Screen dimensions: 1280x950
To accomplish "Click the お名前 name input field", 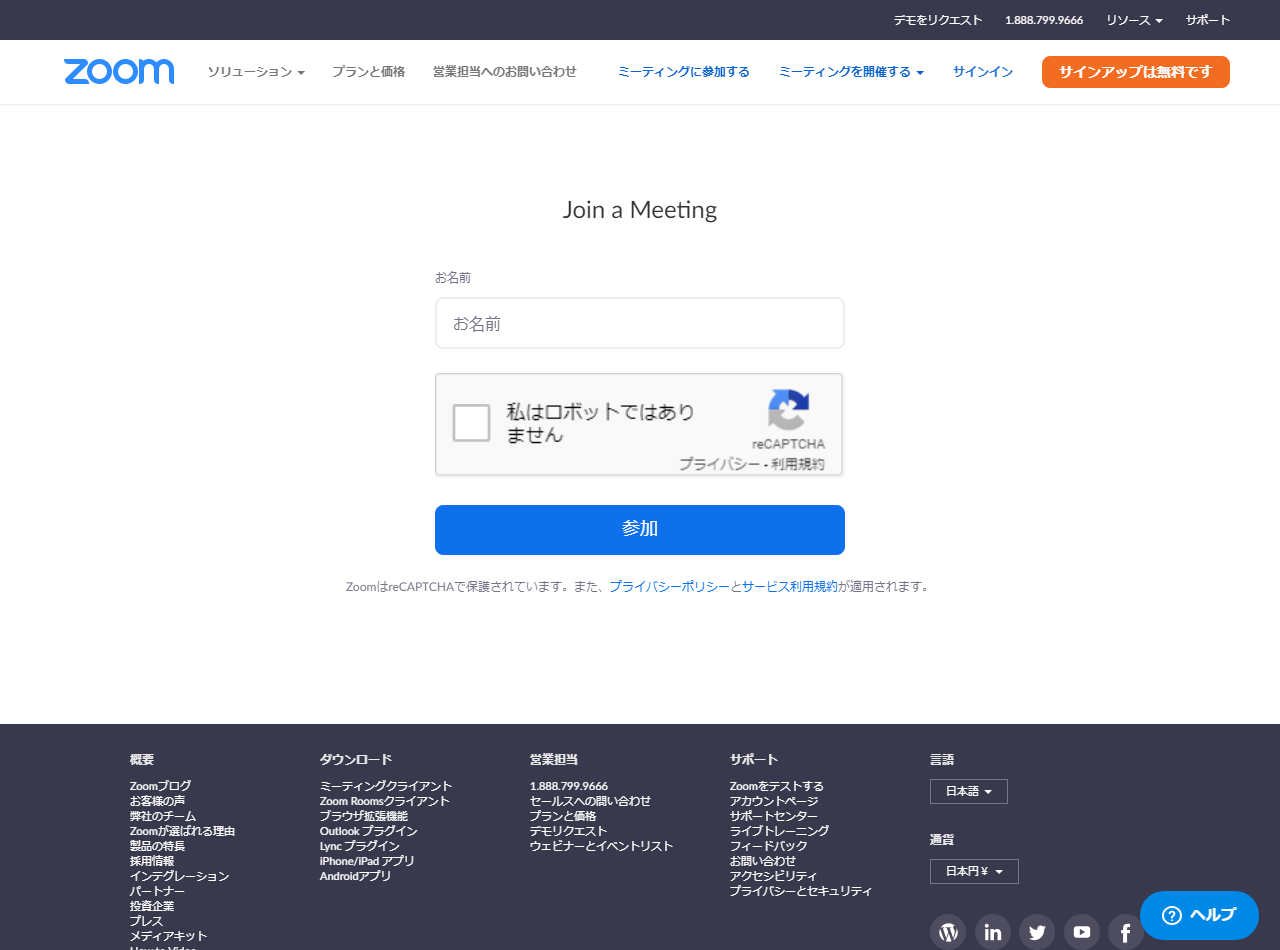I will pos(640,323).
